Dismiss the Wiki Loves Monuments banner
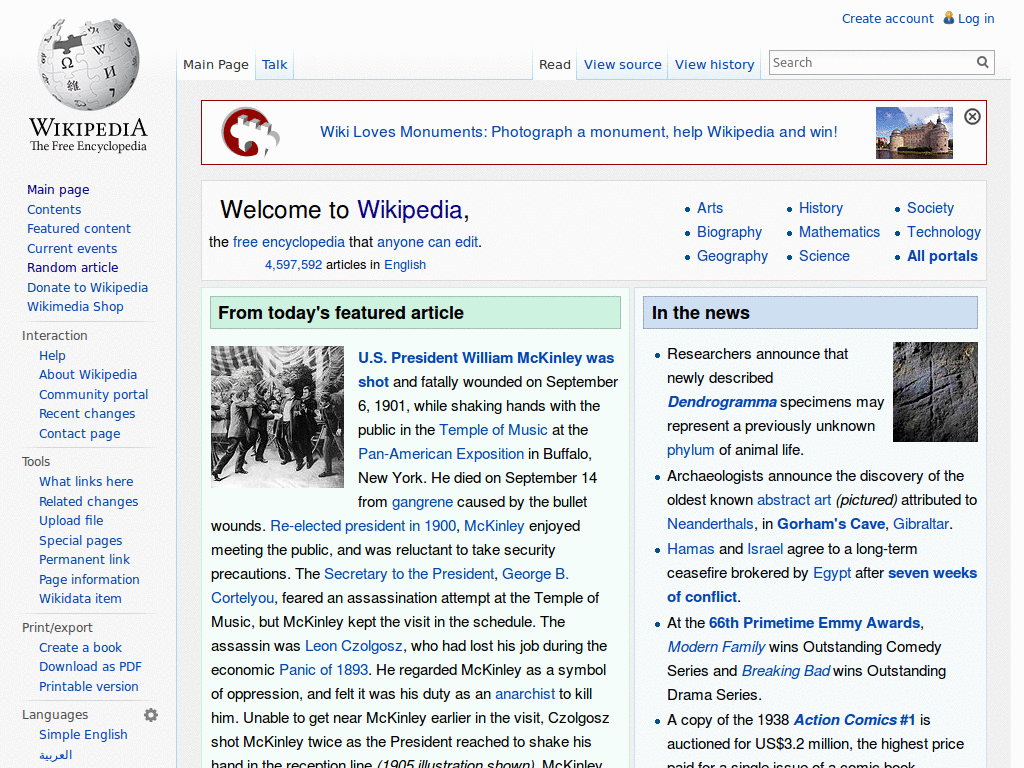1024x768 pixels. click(x=972, y=116)
